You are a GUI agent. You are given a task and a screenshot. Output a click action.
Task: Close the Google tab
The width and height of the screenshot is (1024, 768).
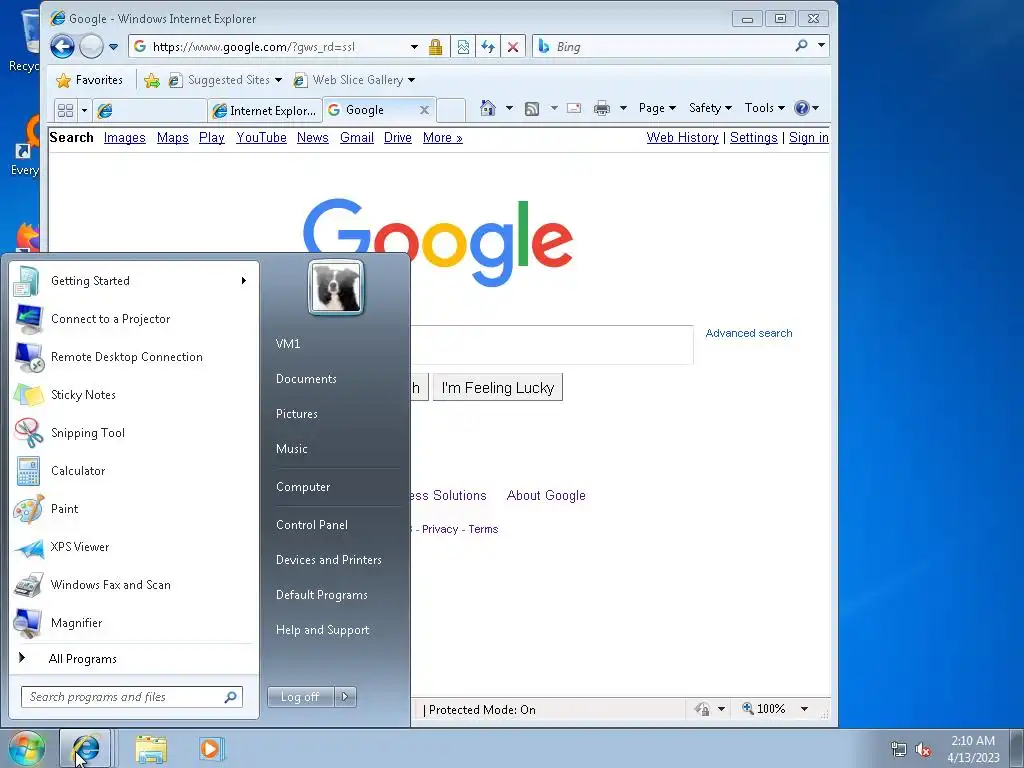click(x=424, y=110)
